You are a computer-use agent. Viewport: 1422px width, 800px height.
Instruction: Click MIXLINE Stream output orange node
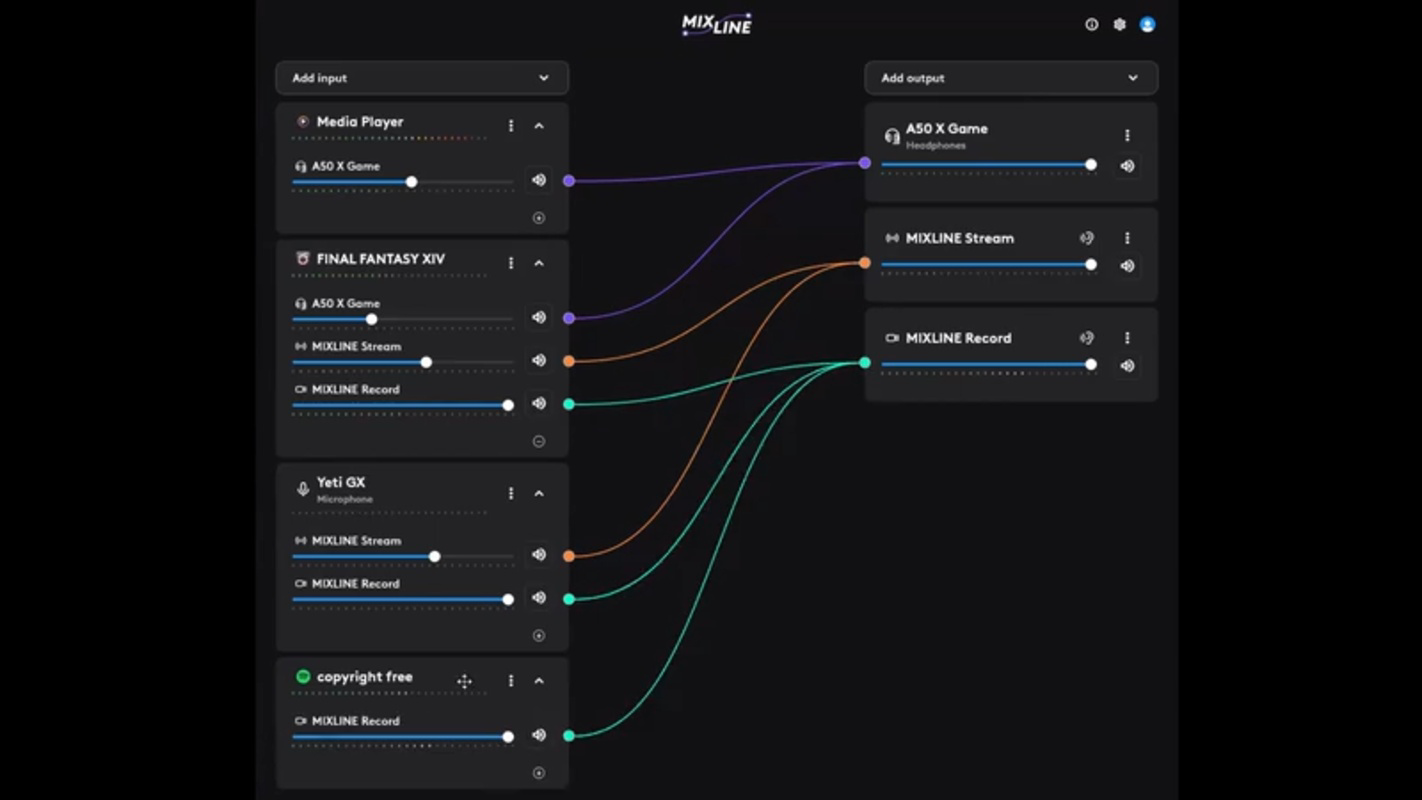[x=865, y=263]
